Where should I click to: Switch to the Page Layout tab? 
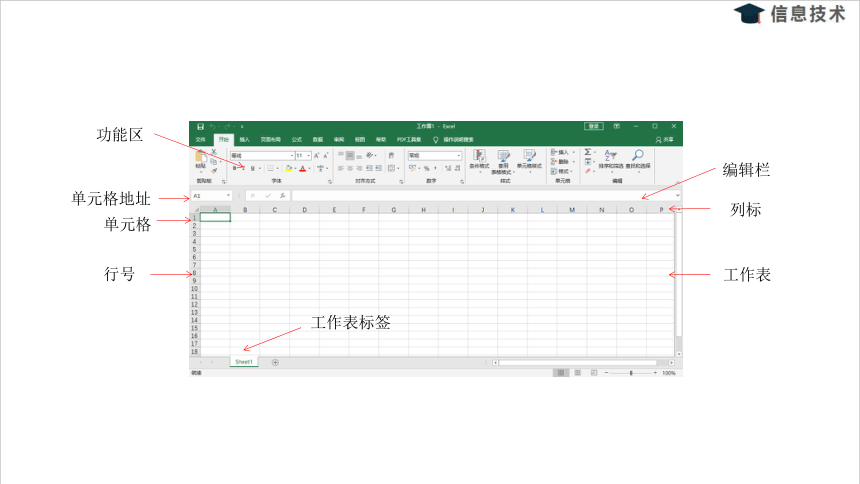click(270, 139)
